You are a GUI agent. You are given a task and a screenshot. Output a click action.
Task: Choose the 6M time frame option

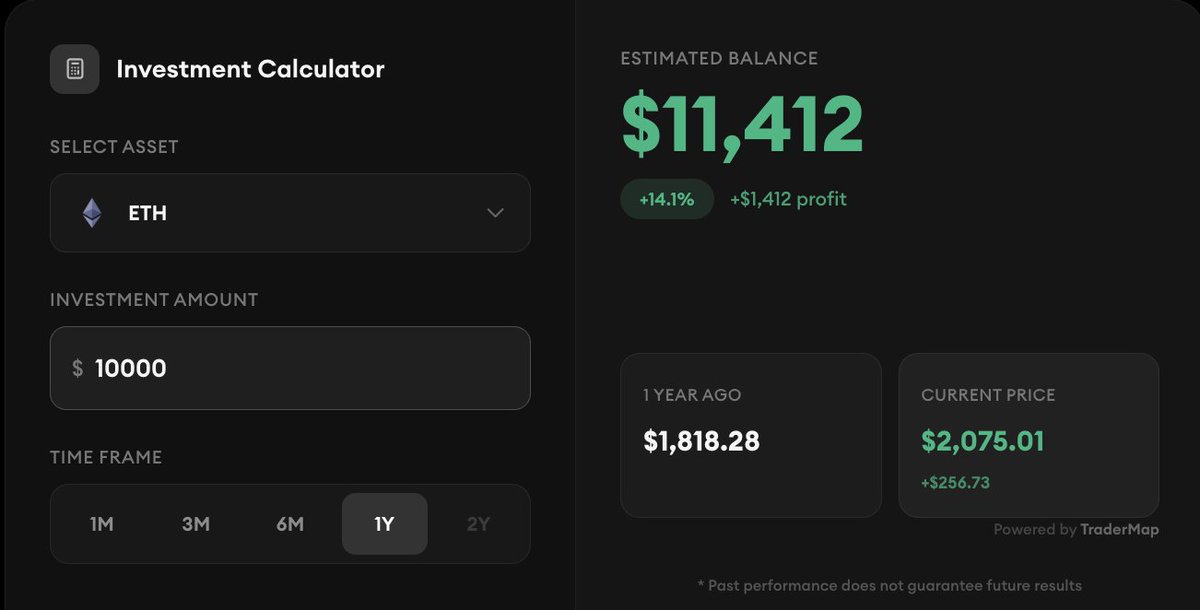click(x=290, y=524)
